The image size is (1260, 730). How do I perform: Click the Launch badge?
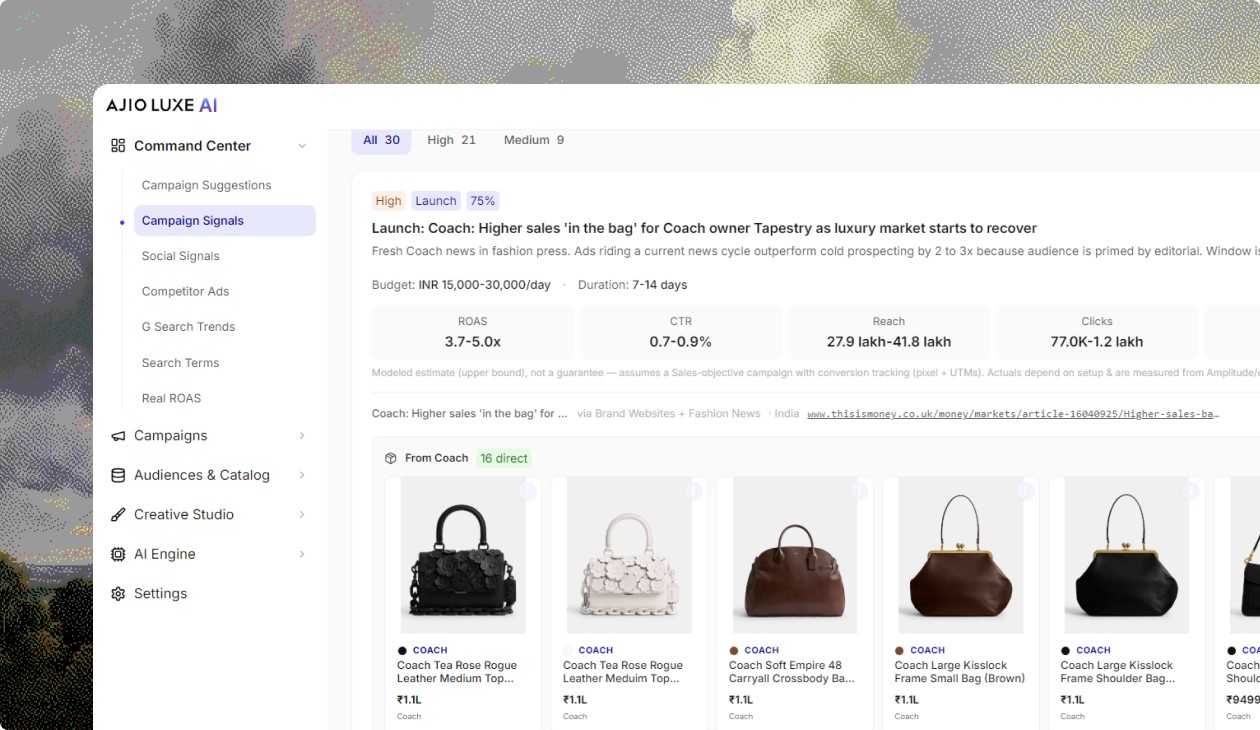pyautogui.click(x=436, y=201)
